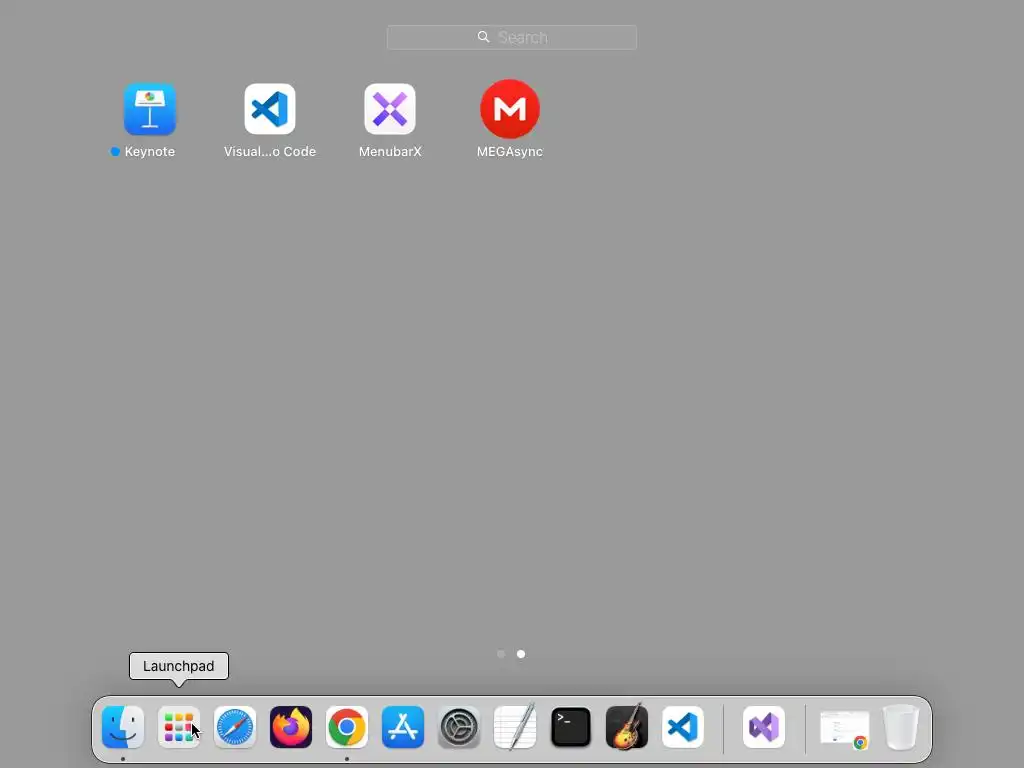1024x768 pixels.
Task: Open Keynote from Launchpad
Action: tap(150, 109)
